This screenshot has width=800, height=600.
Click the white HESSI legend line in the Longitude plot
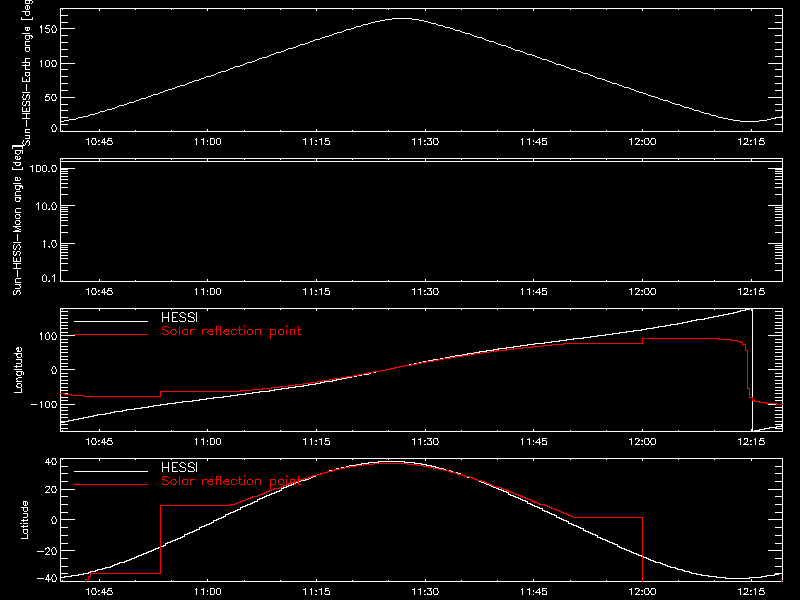pos(111,321)
